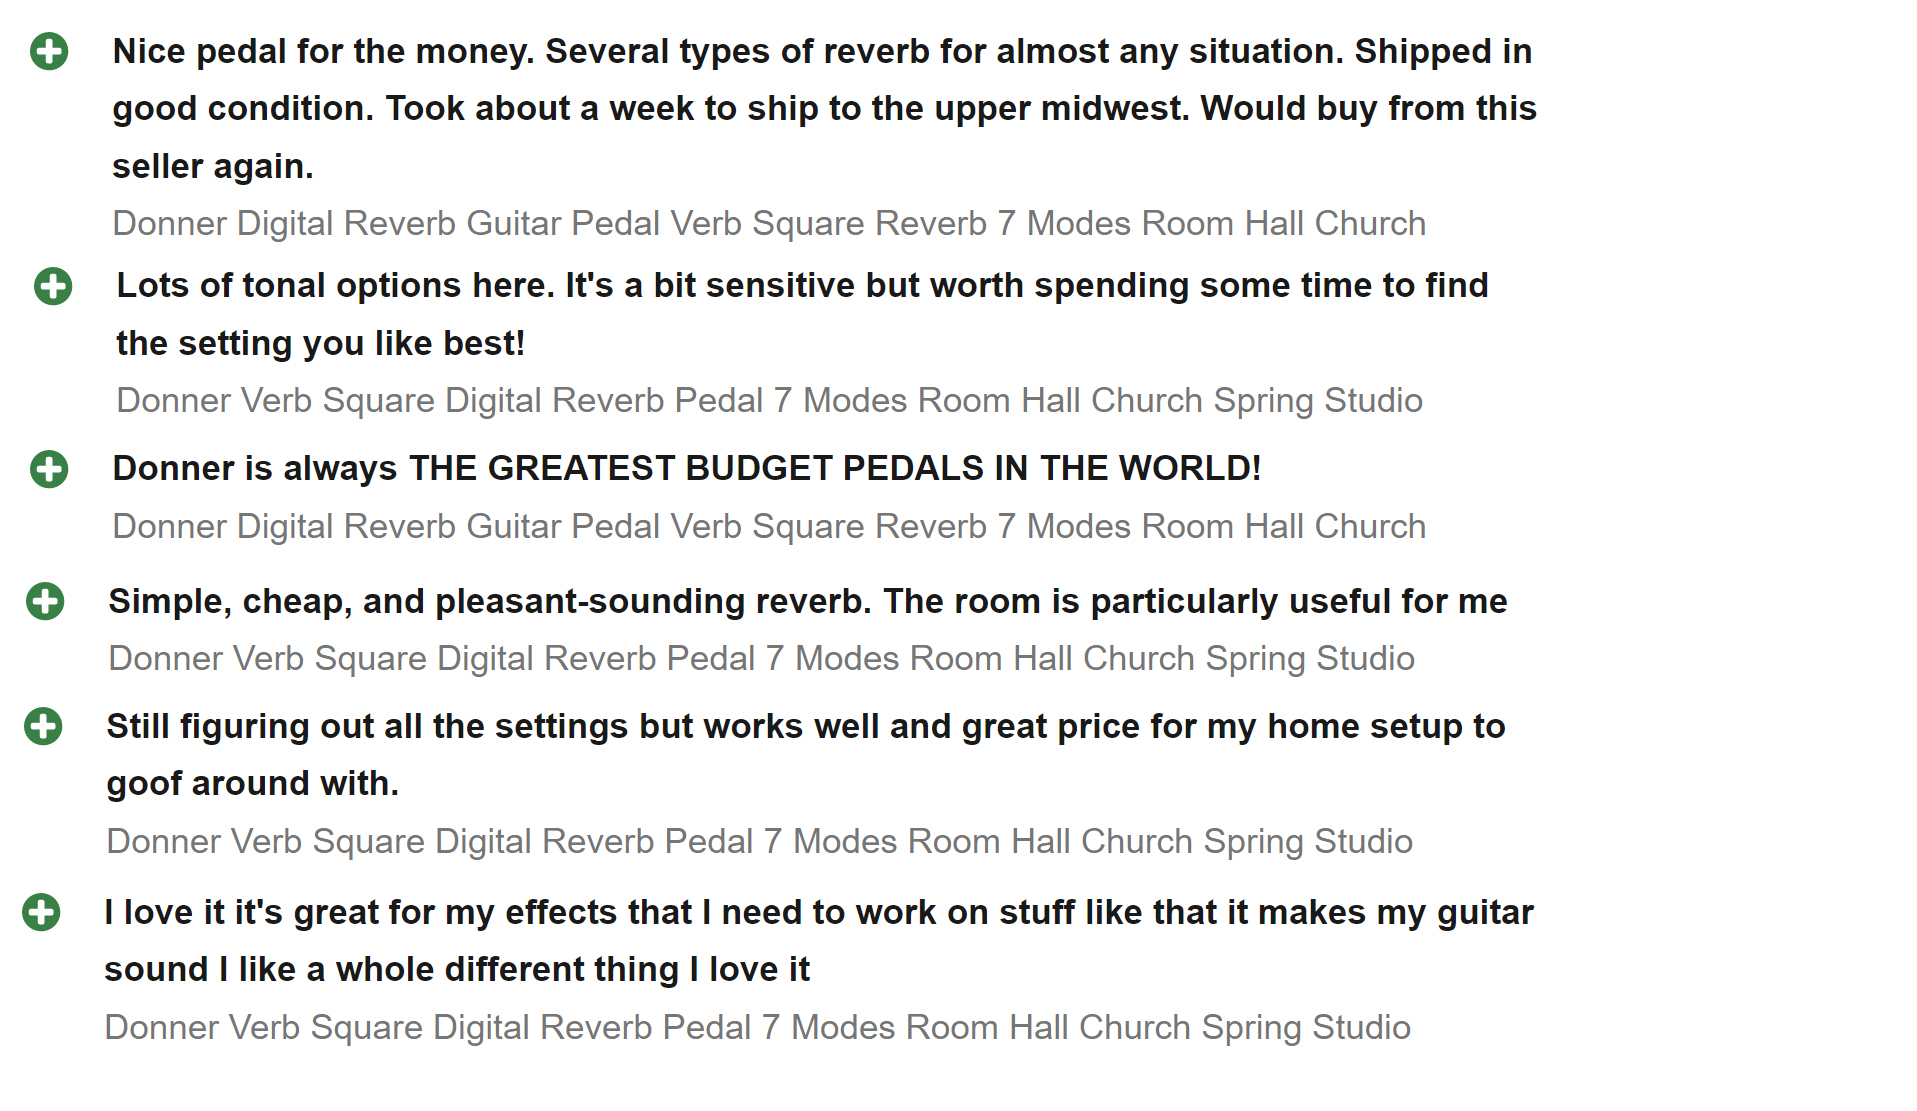Click the green plus icon beside 'Nice pedal for the money'

coord(49,51)
